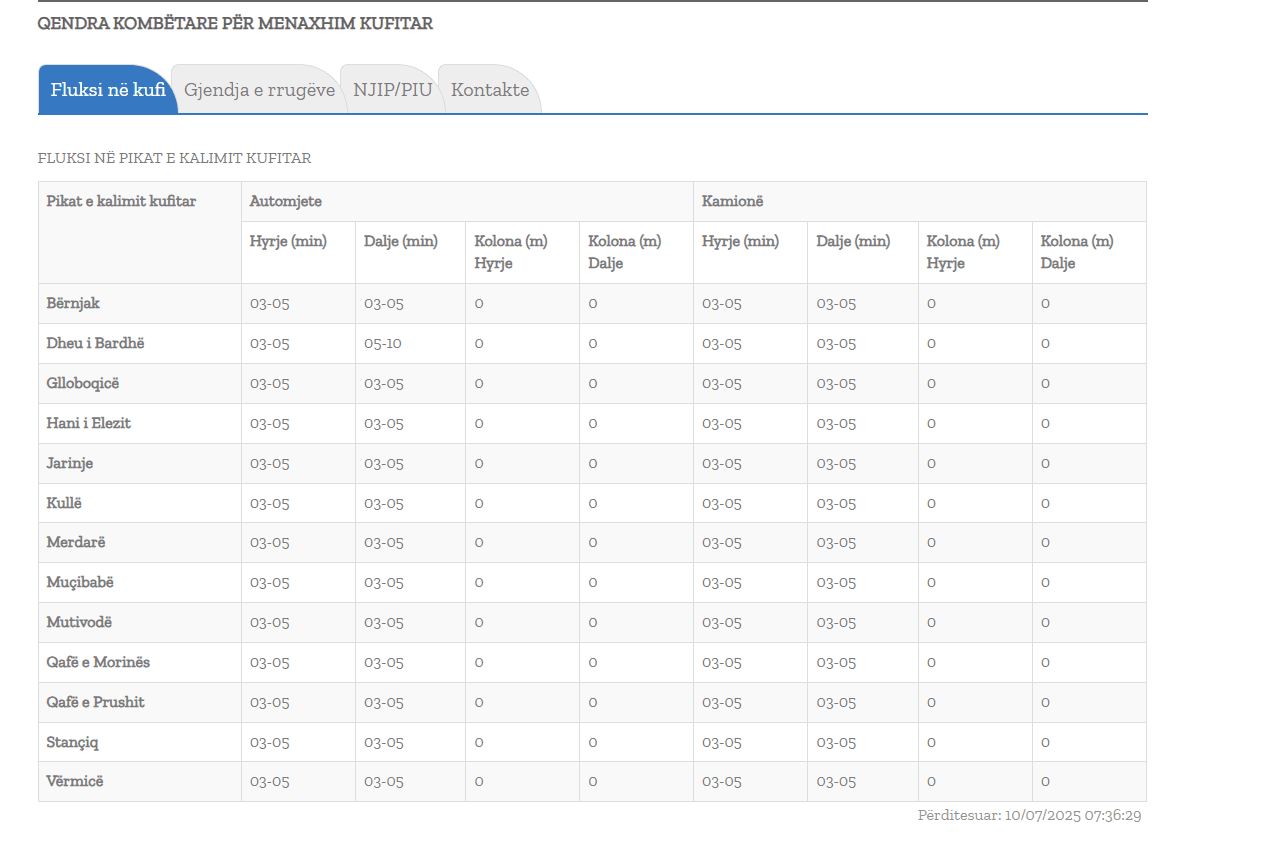Click Merdarë's vehicle entry queue value link
1278x857 pixels.
[479, 542]
